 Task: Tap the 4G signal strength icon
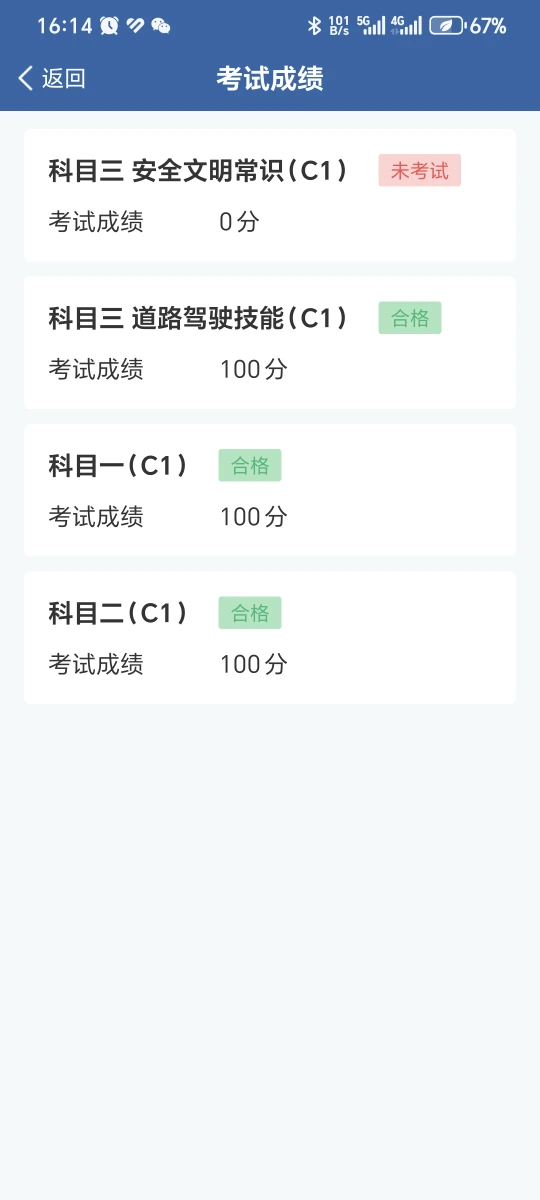[406, 26]
